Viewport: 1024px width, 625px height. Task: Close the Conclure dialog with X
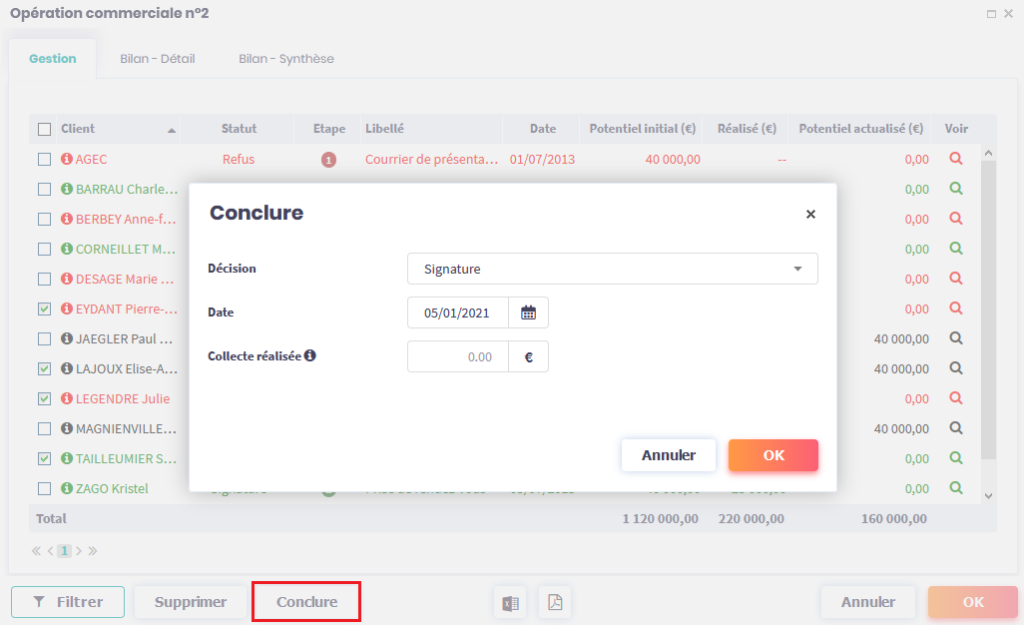click(810, 214)
